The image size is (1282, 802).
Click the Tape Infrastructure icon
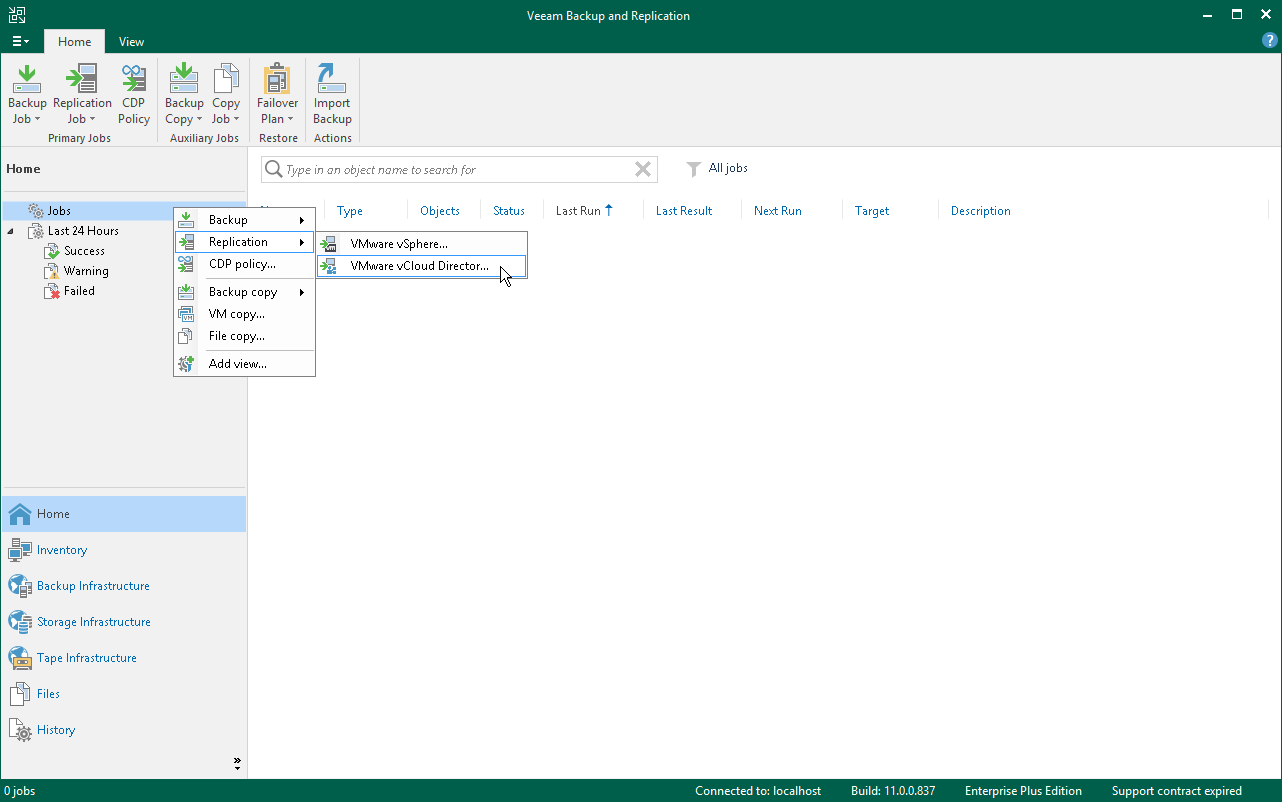20,658
